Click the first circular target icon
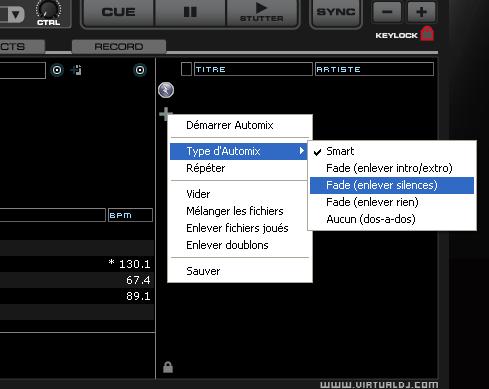 tap(57, 70)
